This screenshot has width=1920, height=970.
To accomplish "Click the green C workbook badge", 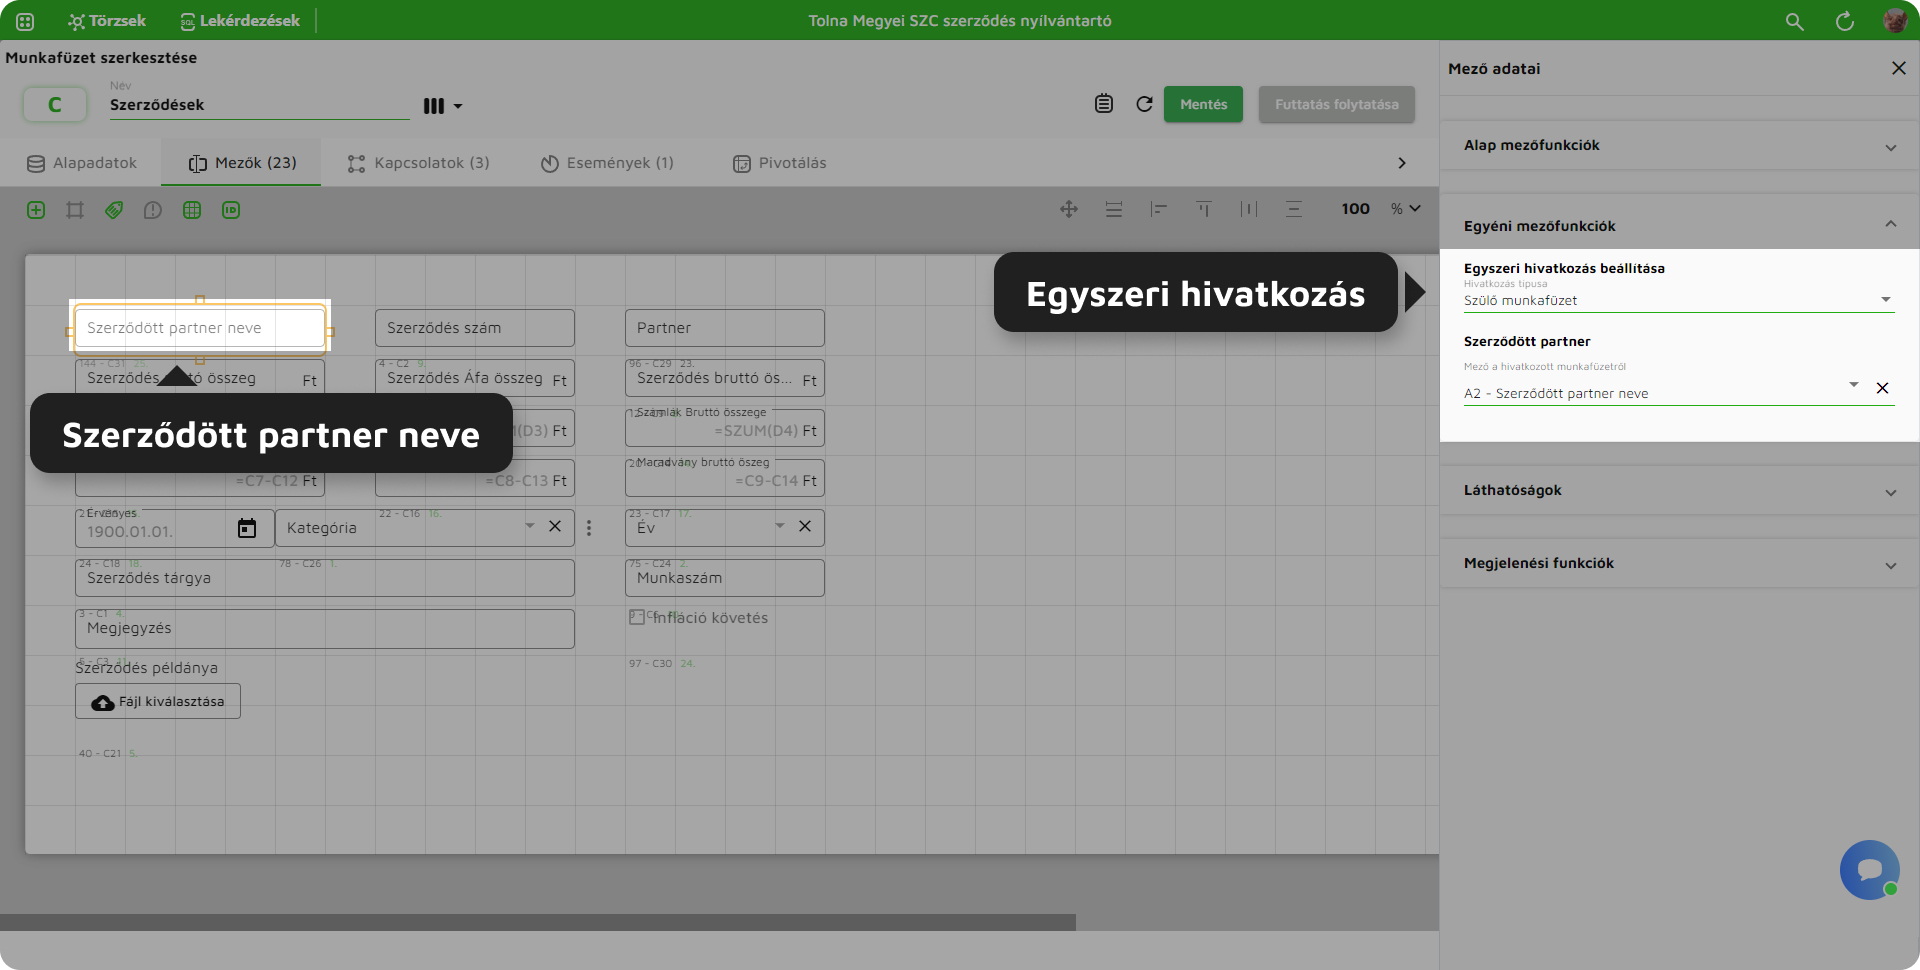I will click(55, 104).
